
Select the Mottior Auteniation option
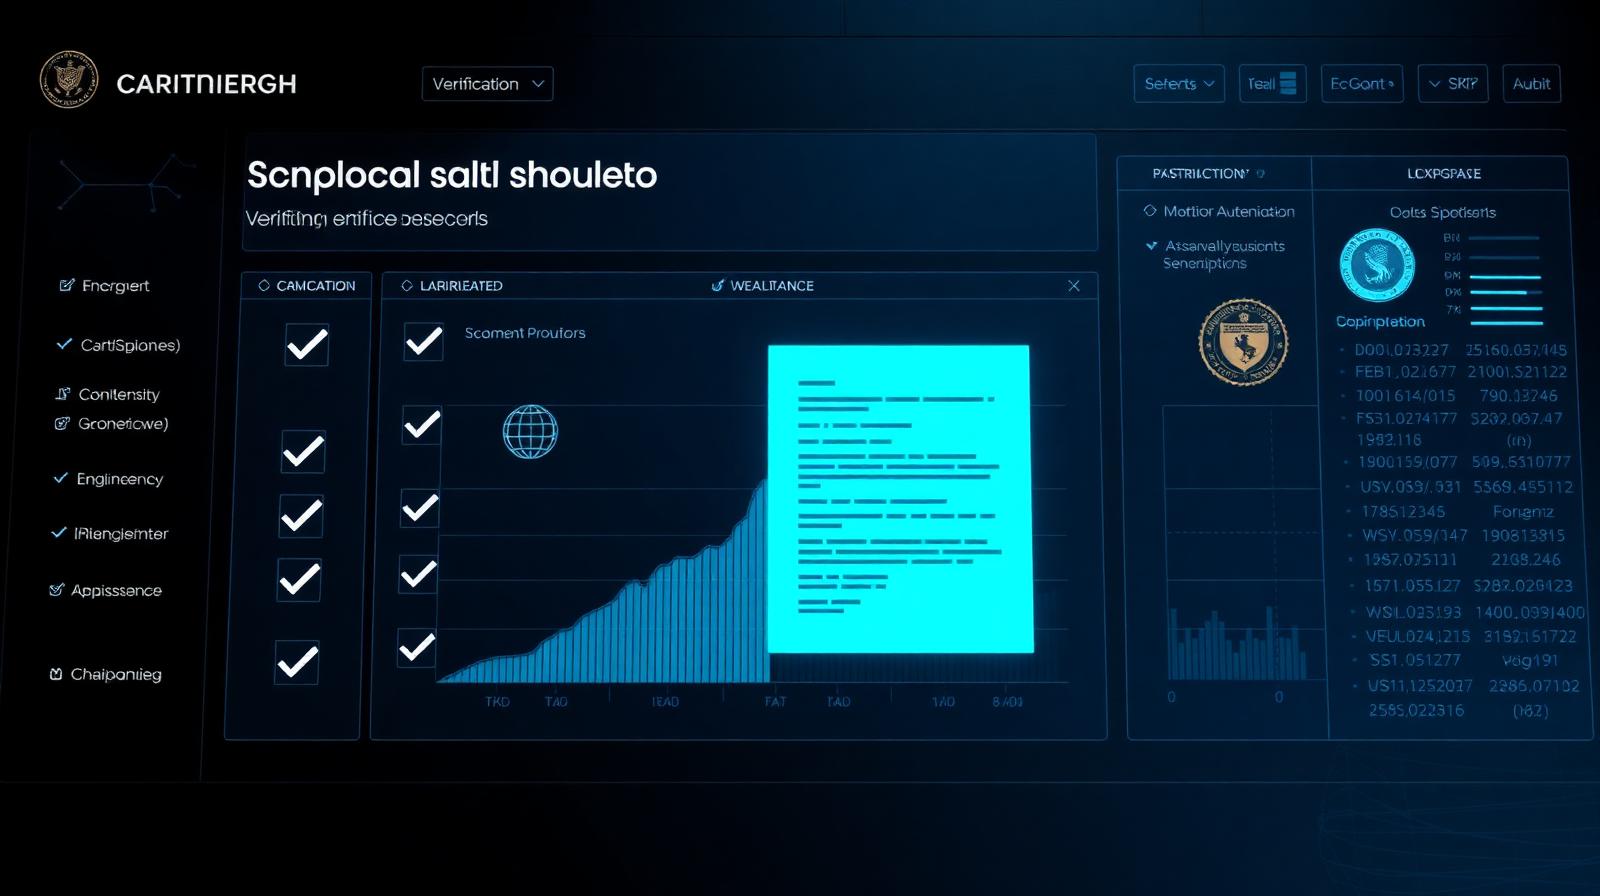pos(1219,212)
